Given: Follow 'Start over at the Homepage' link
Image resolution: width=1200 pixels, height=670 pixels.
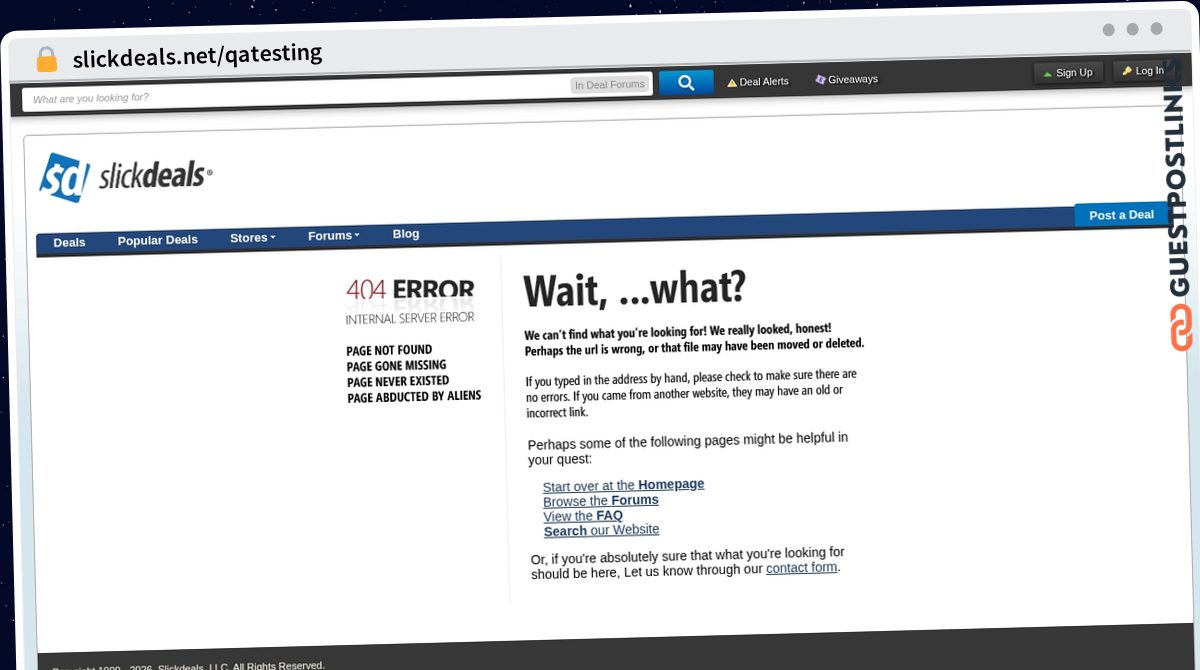Looking at the screenshot, I should point(623,485).
